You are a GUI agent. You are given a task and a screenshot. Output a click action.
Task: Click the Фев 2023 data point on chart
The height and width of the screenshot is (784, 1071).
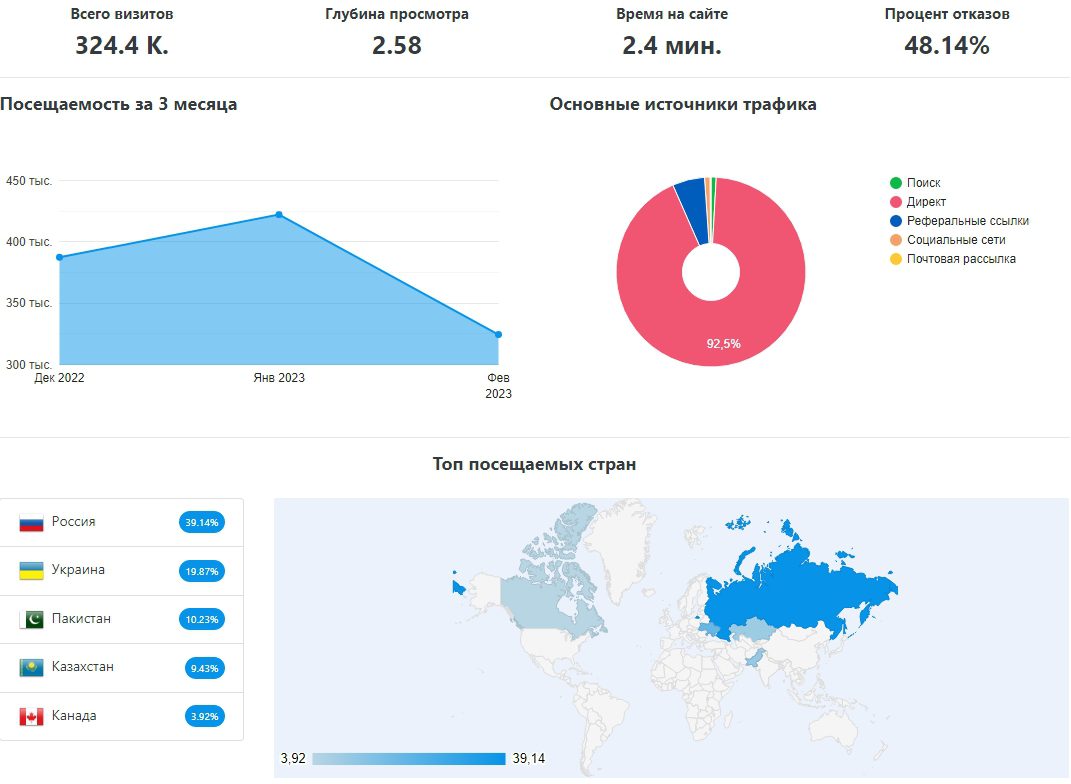tap(498, 335)
